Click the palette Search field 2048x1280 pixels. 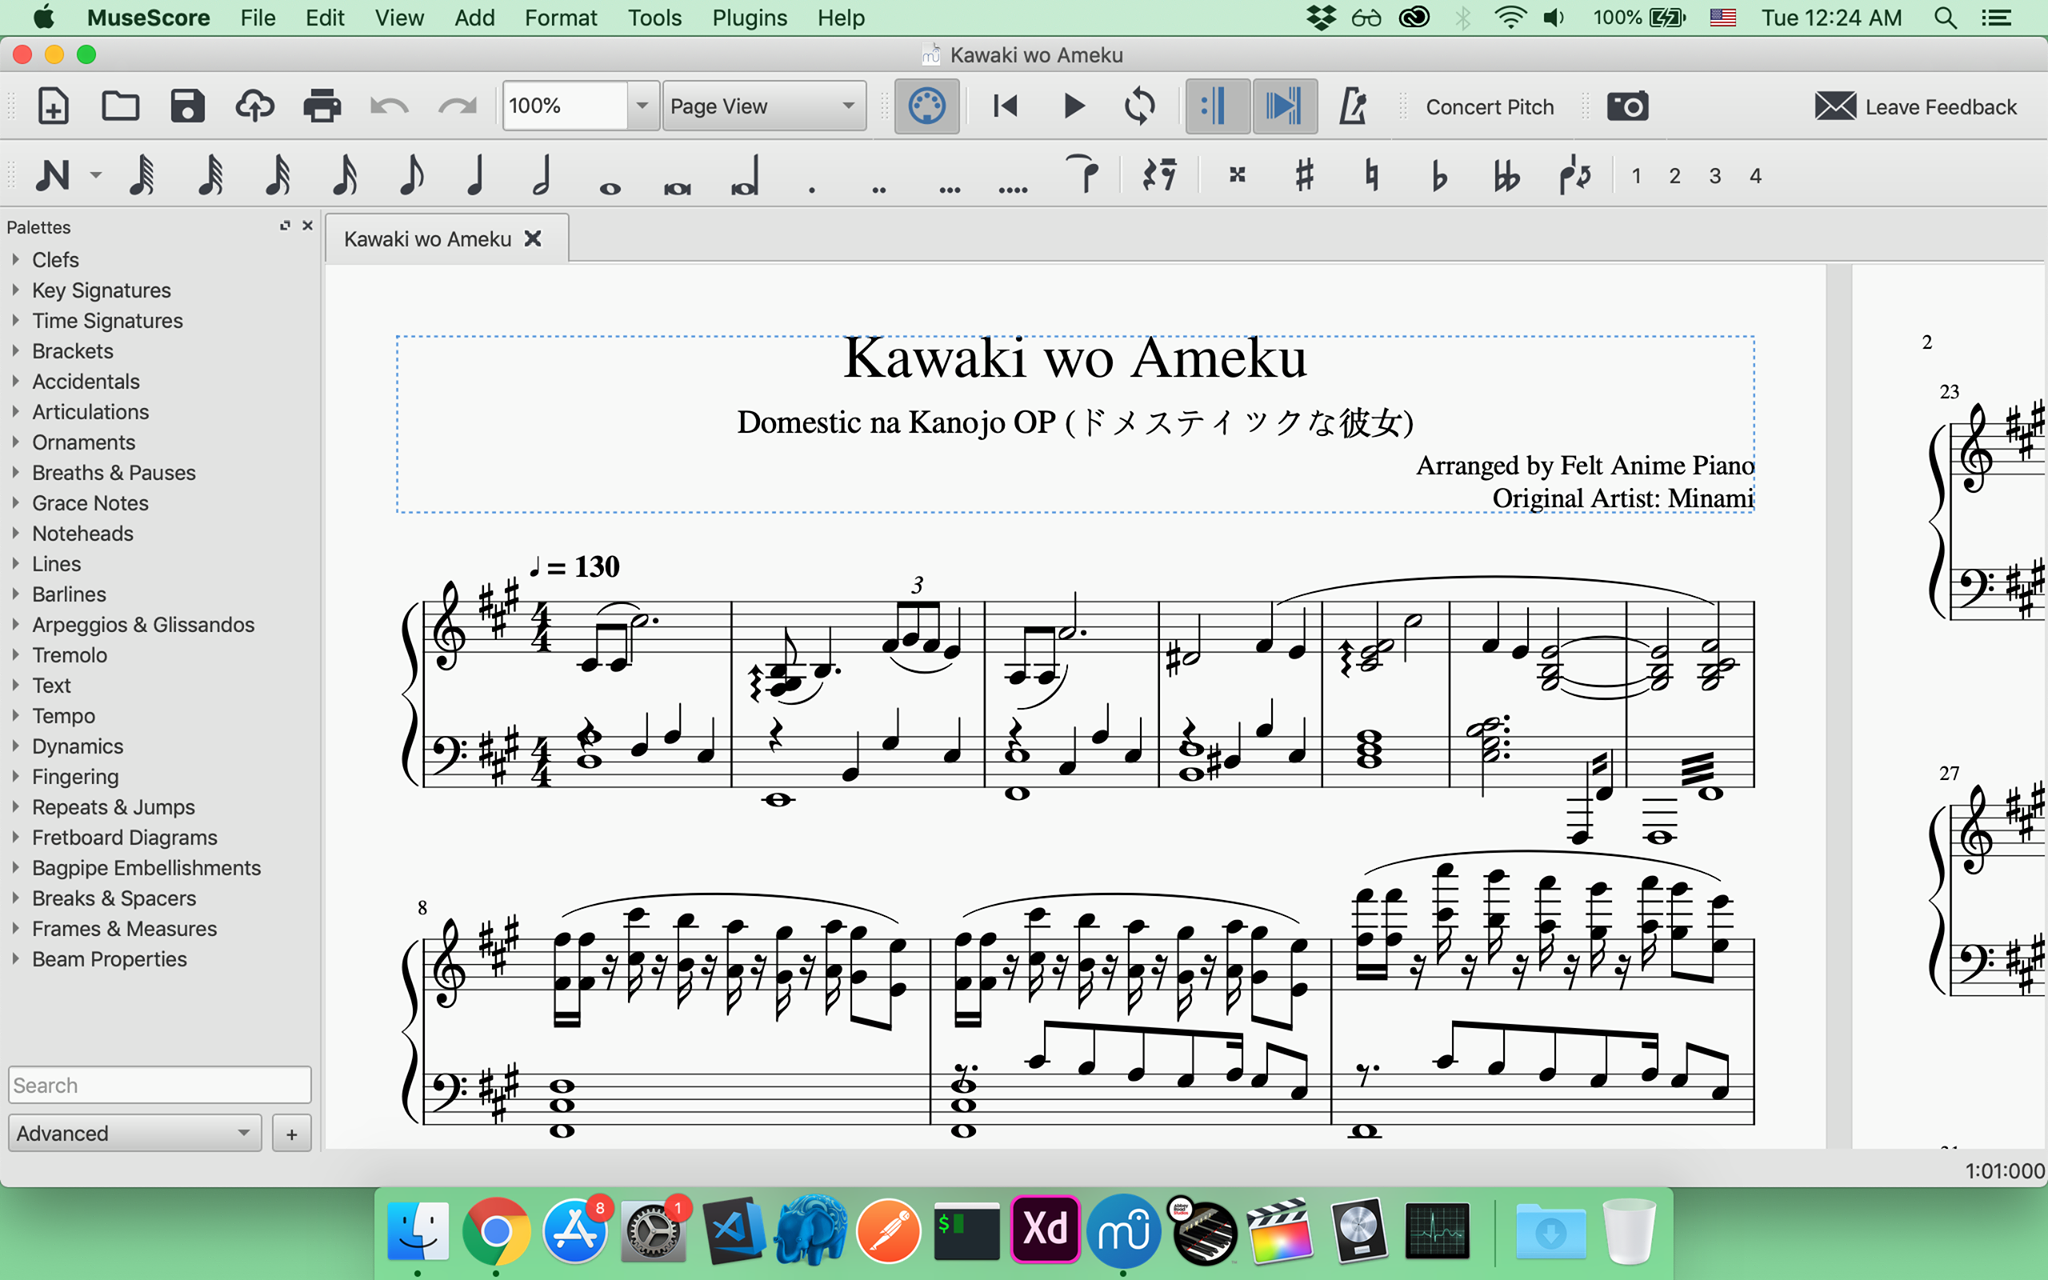160,1085
